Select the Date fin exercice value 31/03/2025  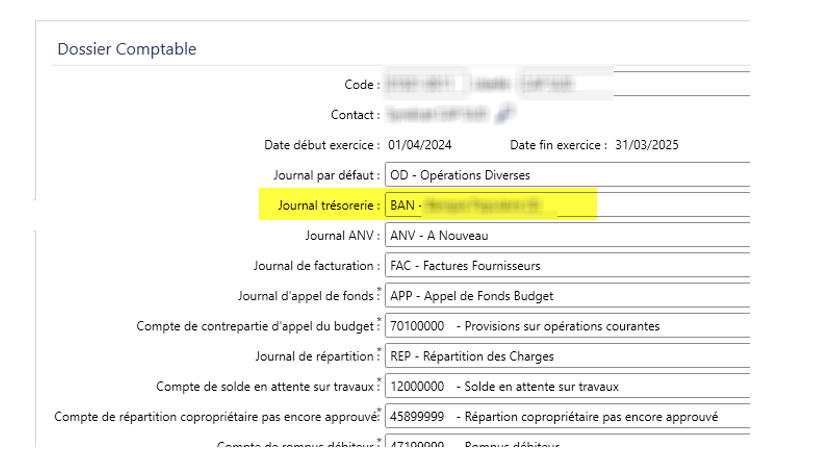pyautogui.click(x=643, y=145)
